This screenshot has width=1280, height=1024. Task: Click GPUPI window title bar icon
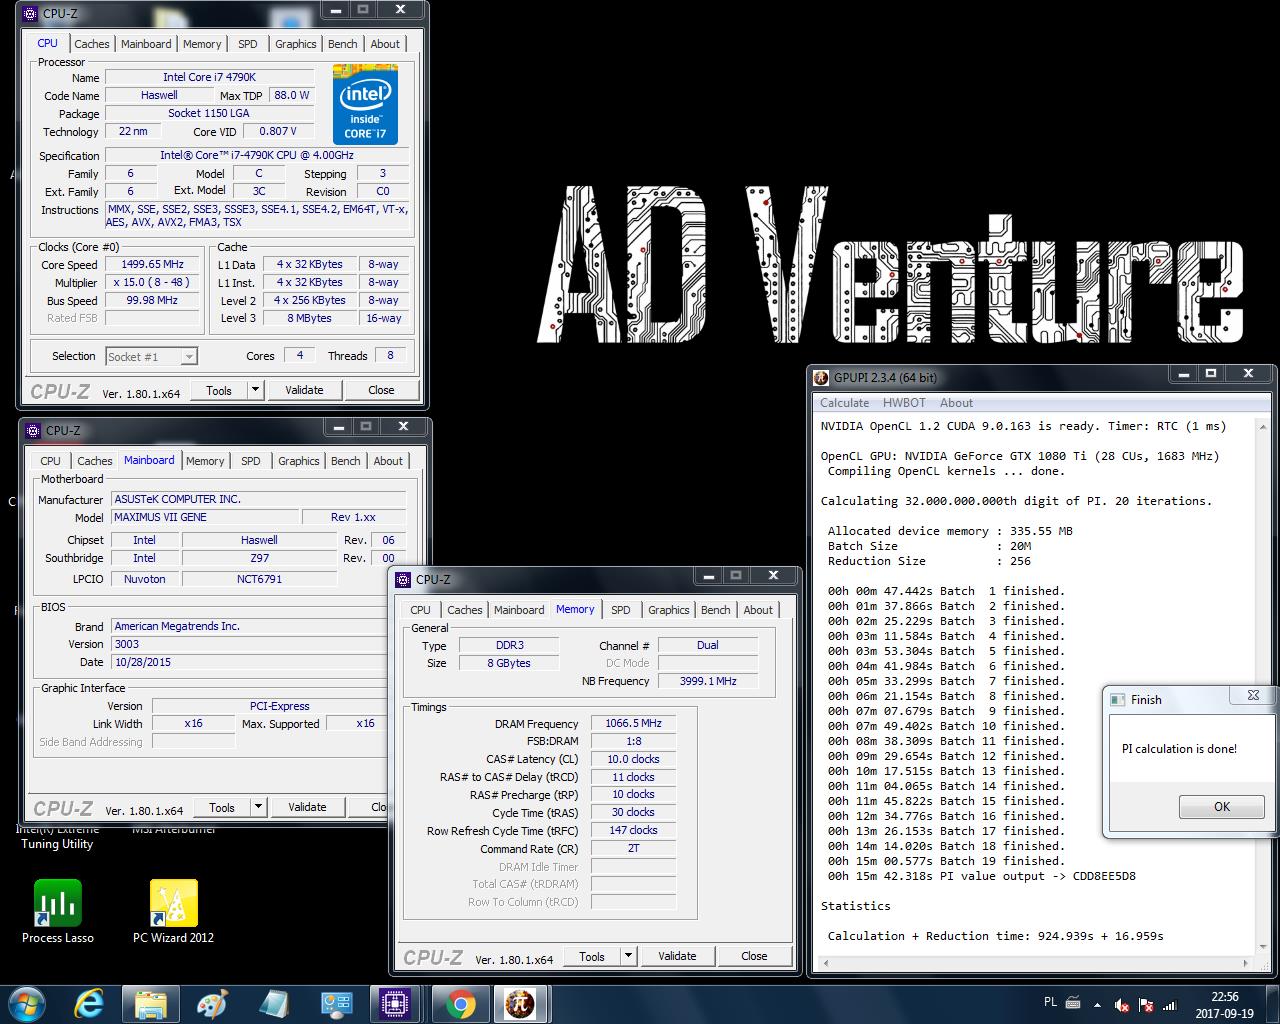pyautogui.click(x=822, y=377)
